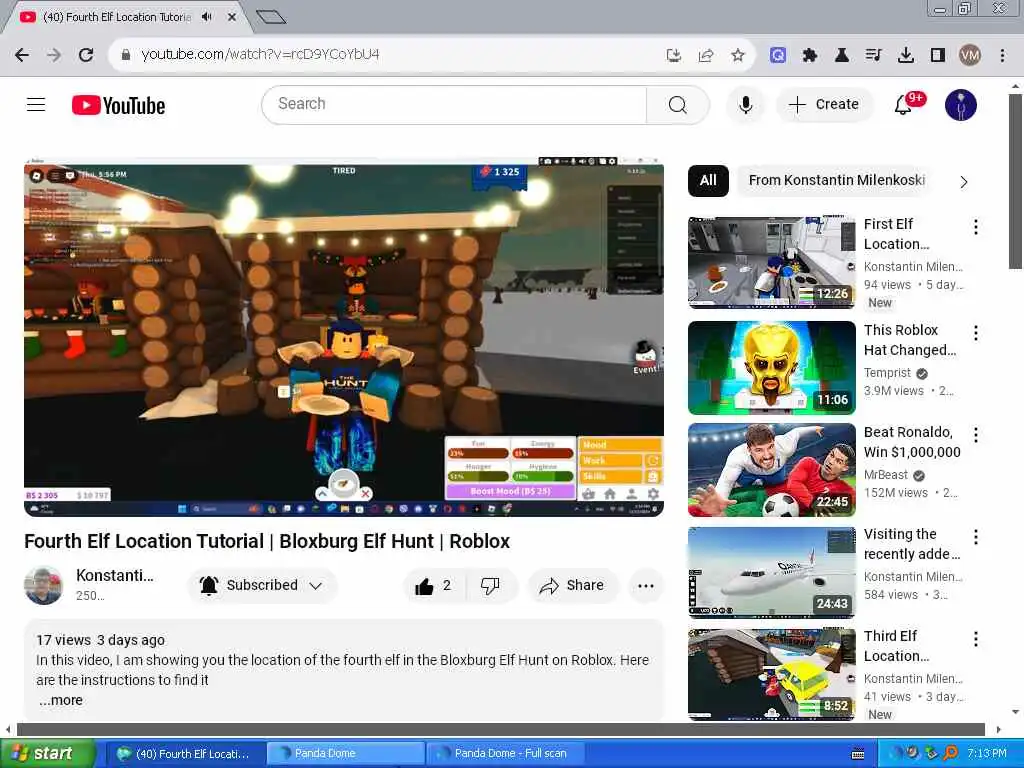1024x768 pixels.
Task: Open Konstantin channel avatar
Action: coord(44,585)
